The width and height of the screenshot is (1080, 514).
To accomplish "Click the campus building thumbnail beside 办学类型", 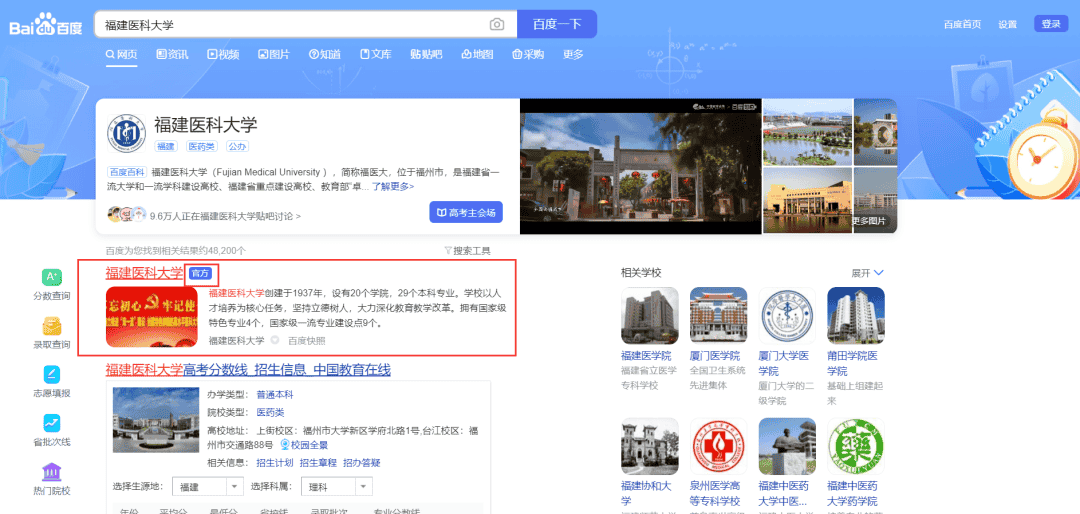I will 156,420.
